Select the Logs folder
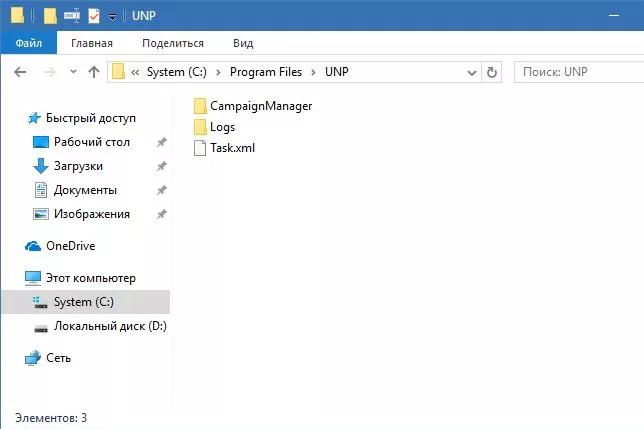 pos(214,127)
